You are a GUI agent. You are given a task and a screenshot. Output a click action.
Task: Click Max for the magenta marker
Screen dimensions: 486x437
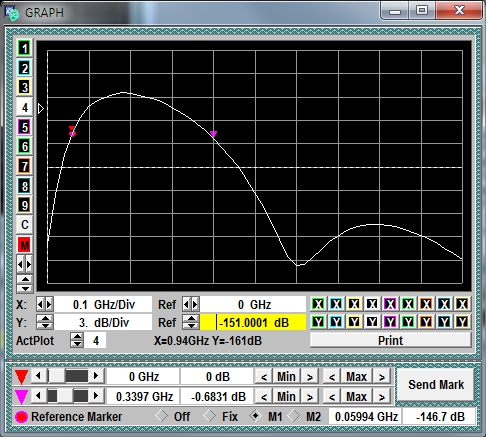pos(356,397)
